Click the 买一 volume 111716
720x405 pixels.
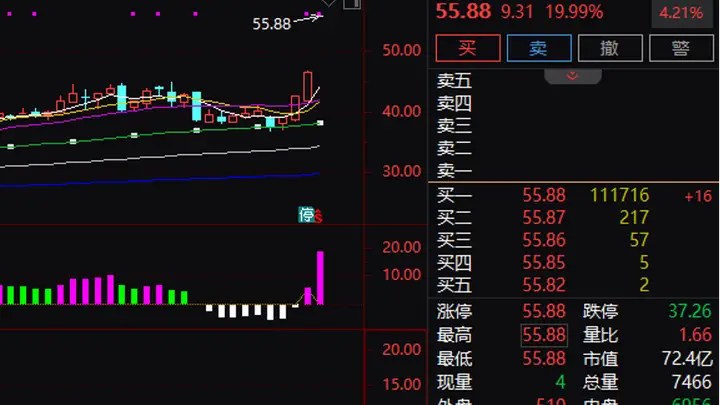click(619, 195)
